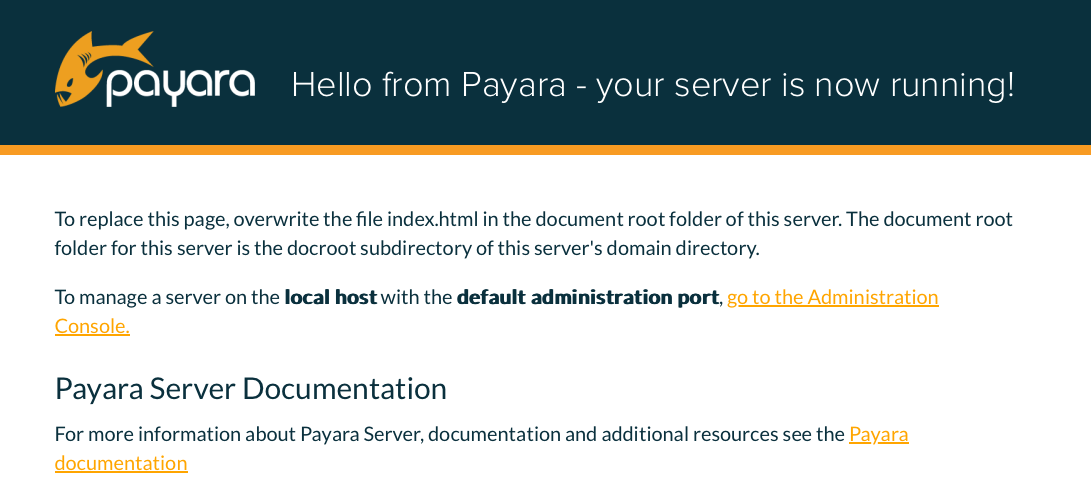Open the Administration Console link
Viewport: 1091px width, 496px height.
point(832,297)
